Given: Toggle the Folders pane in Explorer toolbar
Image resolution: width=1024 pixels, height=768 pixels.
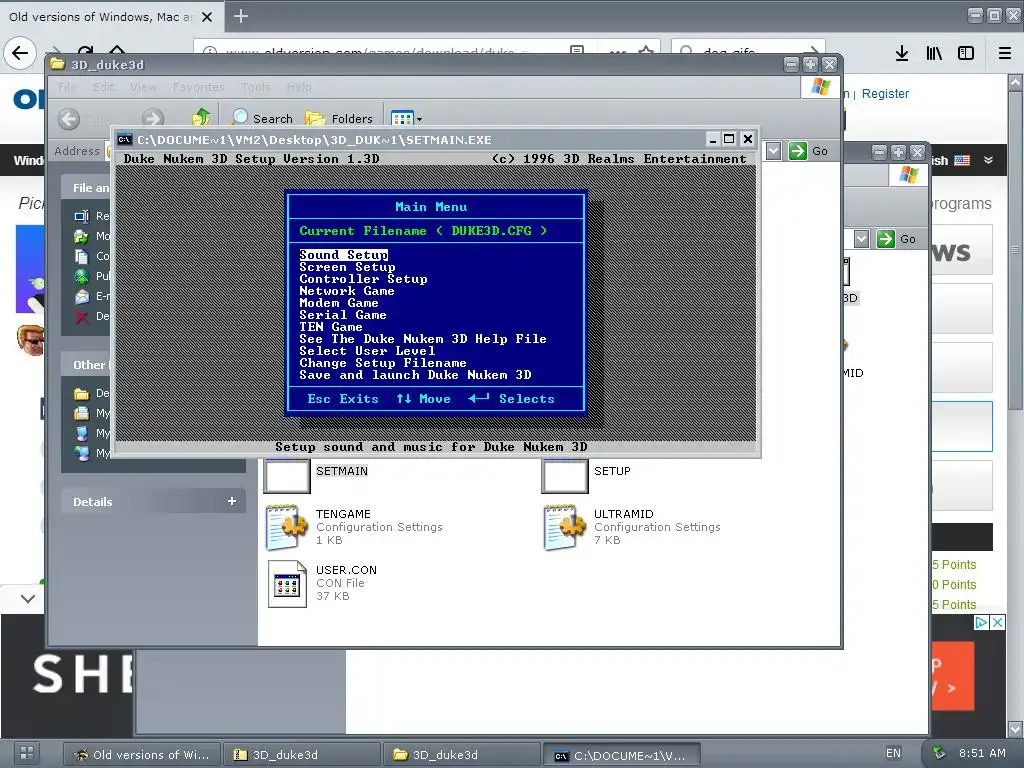Looking at the screenshot, I should point(339,118).
